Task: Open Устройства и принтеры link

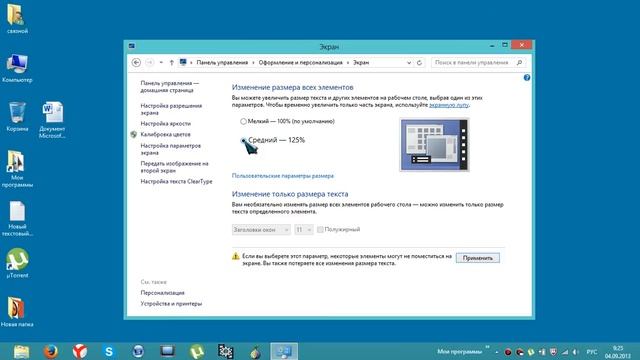Action: [171, 304]
